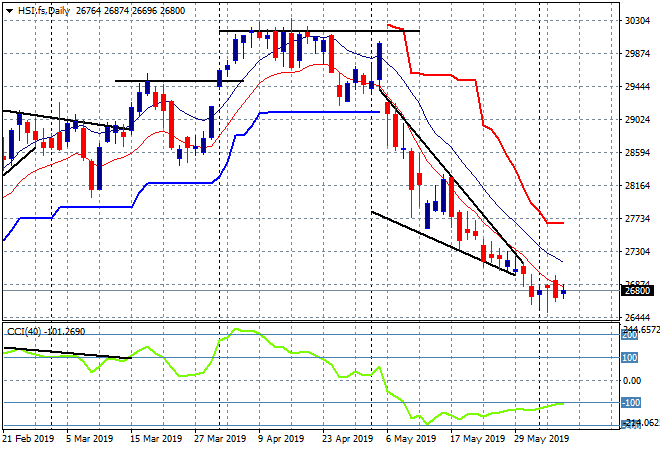The width and height of the screenshot is (660, 450).
Task: Select the black resistance line above April candles
Action: (319, 31)
